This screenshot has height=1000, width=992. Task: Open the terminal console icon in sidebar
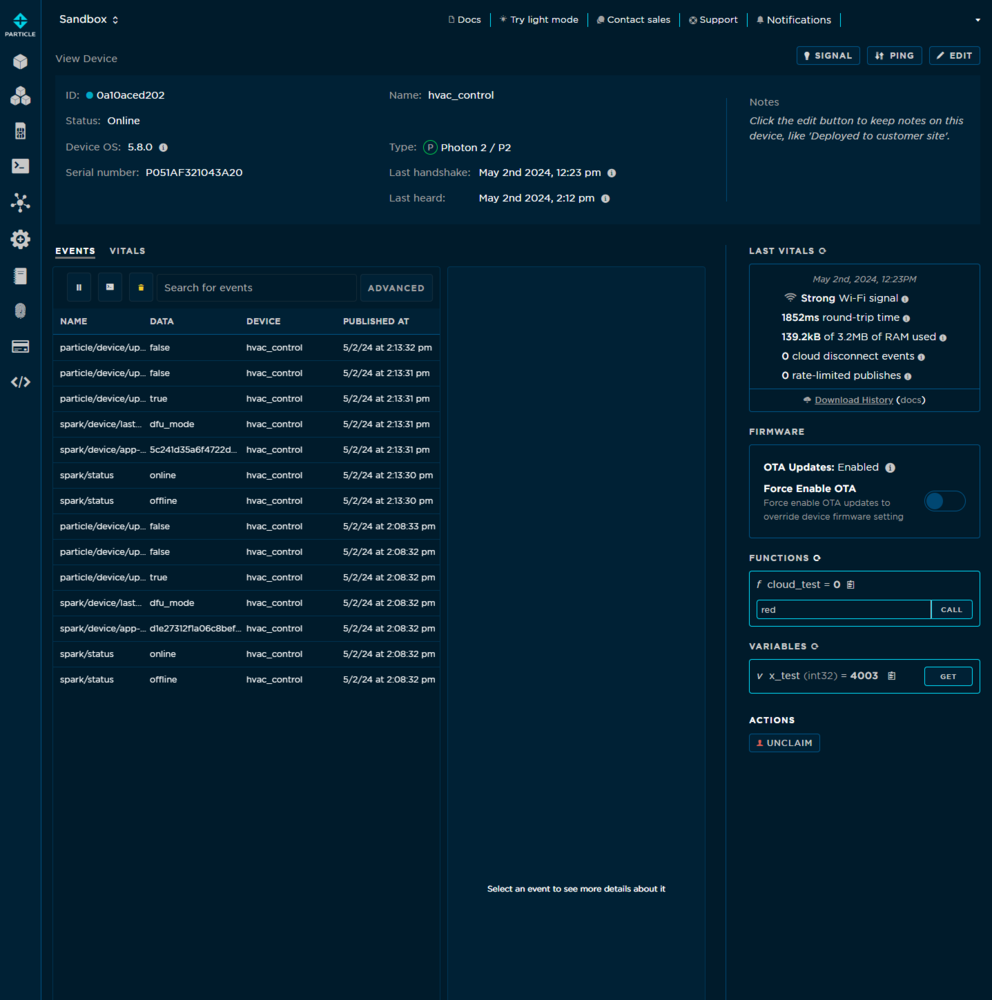[x=20, y=166]
